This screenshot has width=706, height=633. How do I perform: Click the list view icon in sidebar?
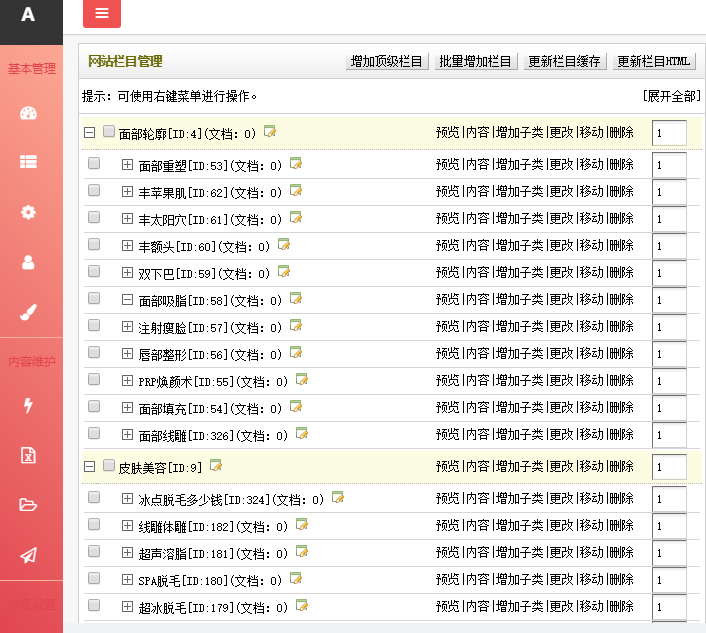click(28, 162)
